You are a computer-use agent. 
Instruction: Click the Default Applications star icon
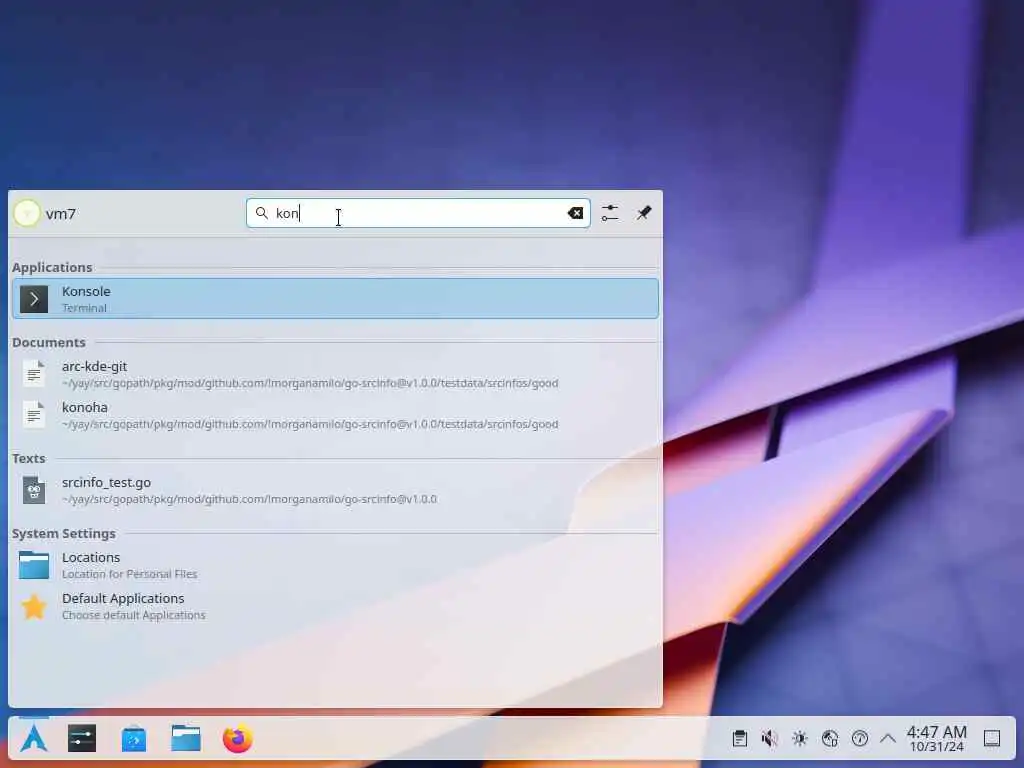point(34,607)
